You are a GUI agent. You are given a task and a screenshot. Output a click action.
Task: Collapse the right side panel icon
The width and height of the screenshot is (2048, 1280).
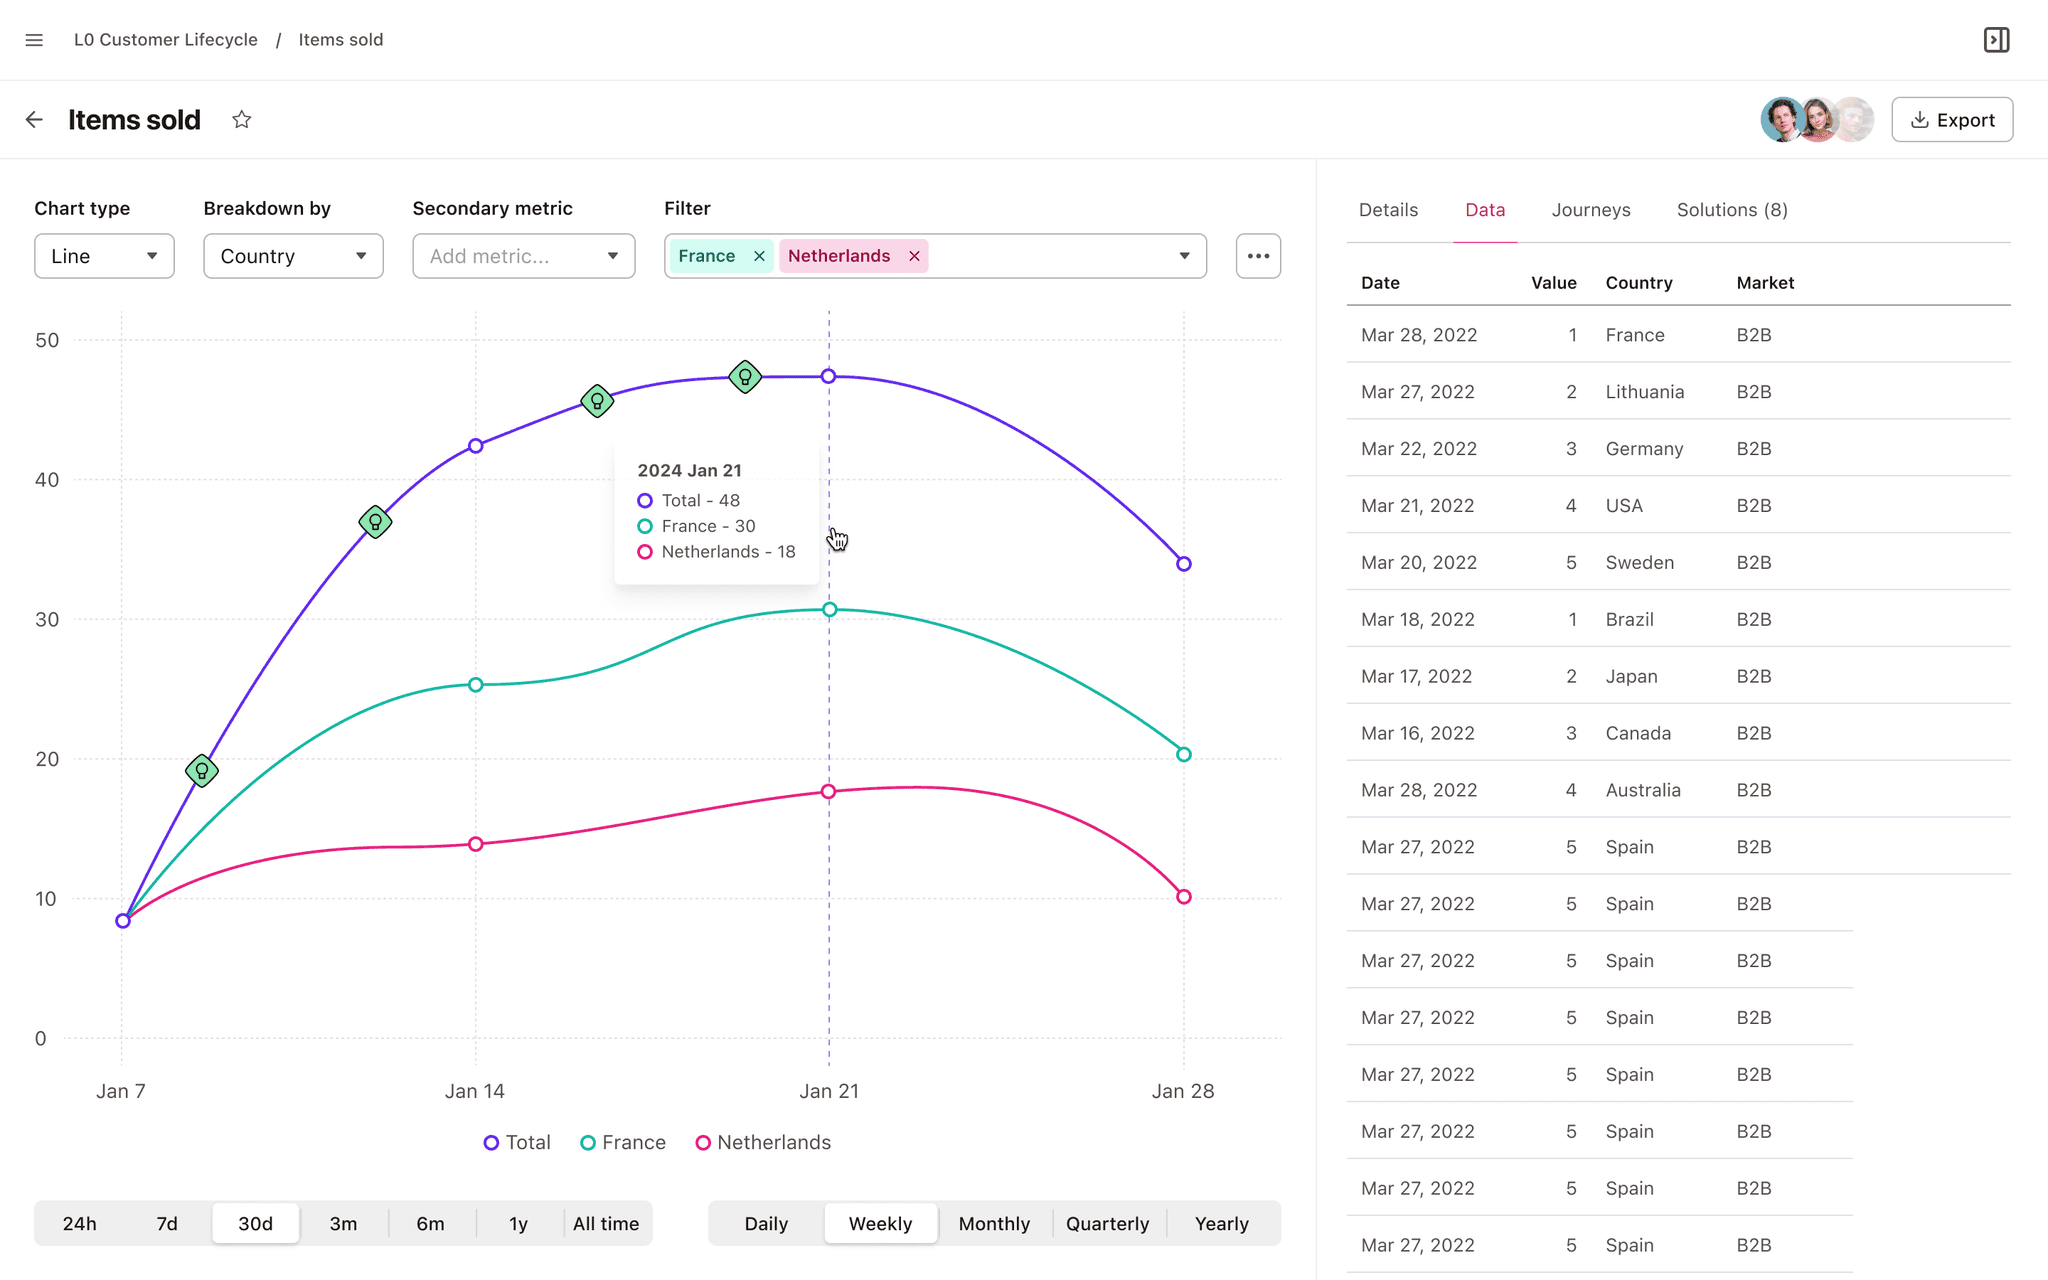(x=1996, y=40)
